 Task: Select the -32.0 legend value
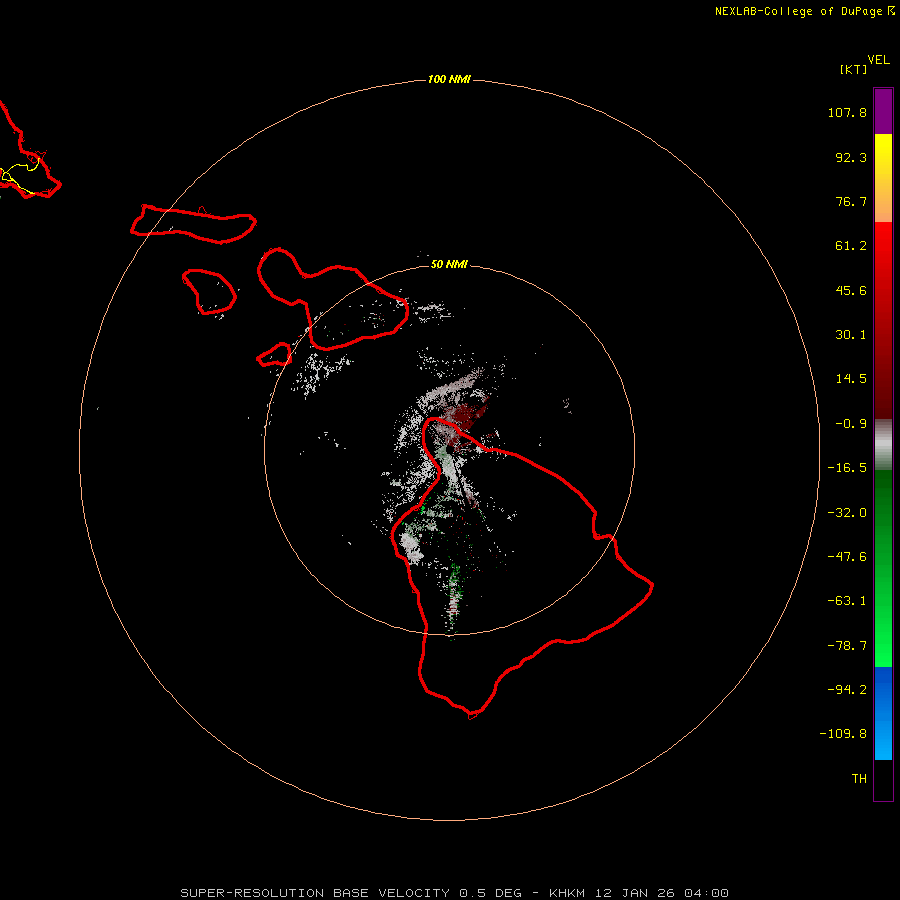coord(847,513)
